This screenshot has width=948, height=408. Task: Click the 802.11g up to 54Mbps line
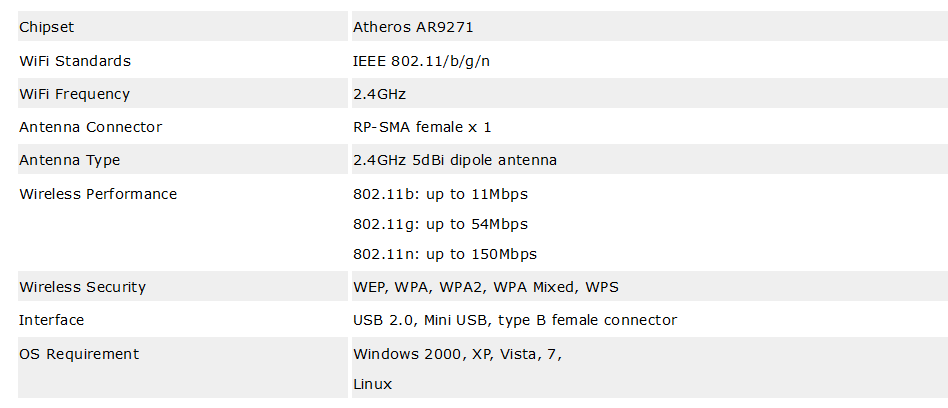(x=440, y=224)
